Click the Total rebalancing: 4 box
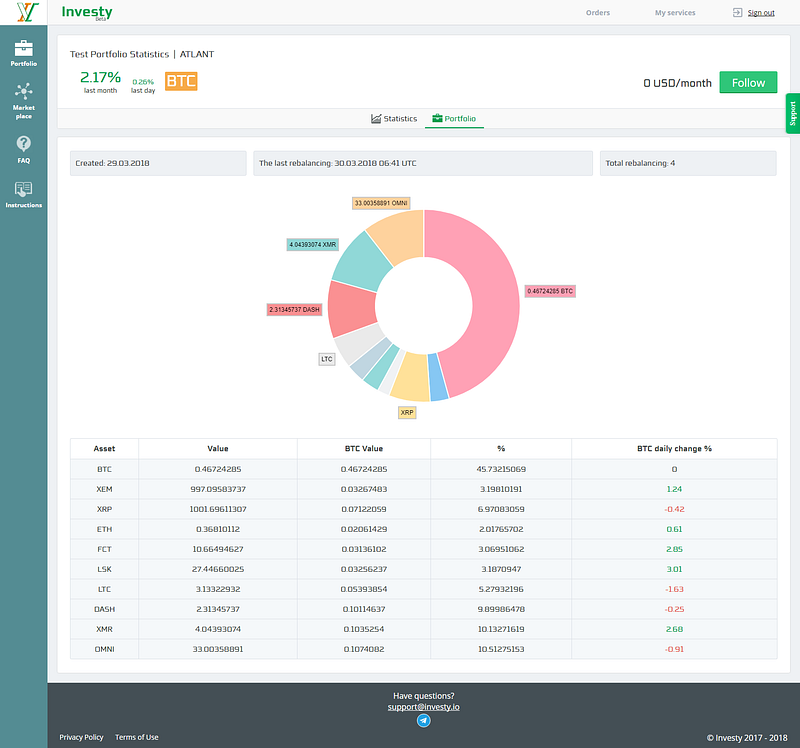 (x=688, y=163)
